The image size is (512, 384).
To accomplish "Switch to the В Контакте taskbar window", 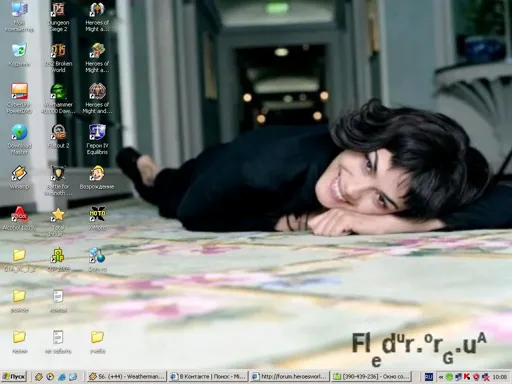I will point(208,377).
